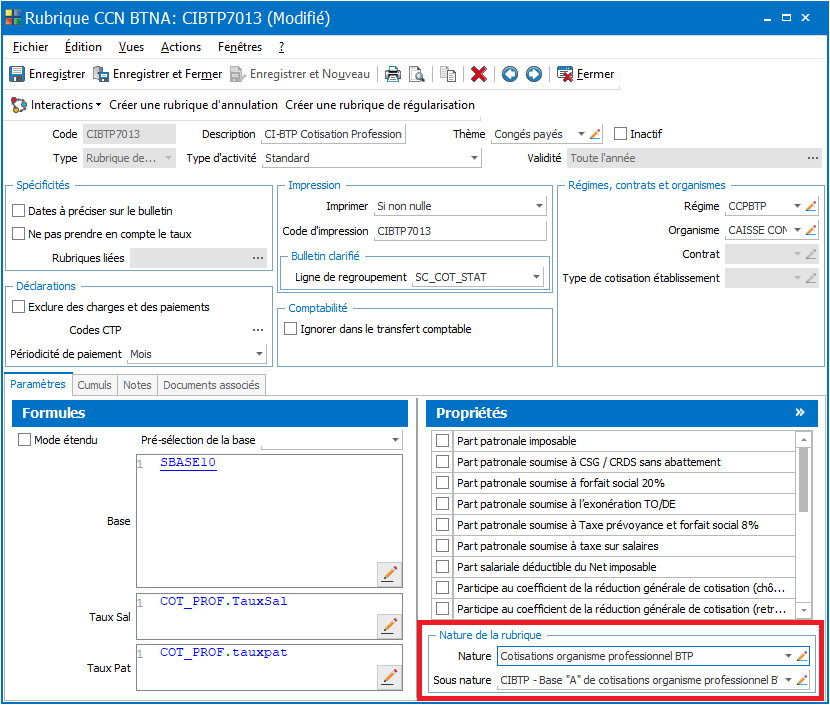Viewport: 830px width, 705px height.
Task: Edit Organisme with pencil icon
Action: (811, 230)
